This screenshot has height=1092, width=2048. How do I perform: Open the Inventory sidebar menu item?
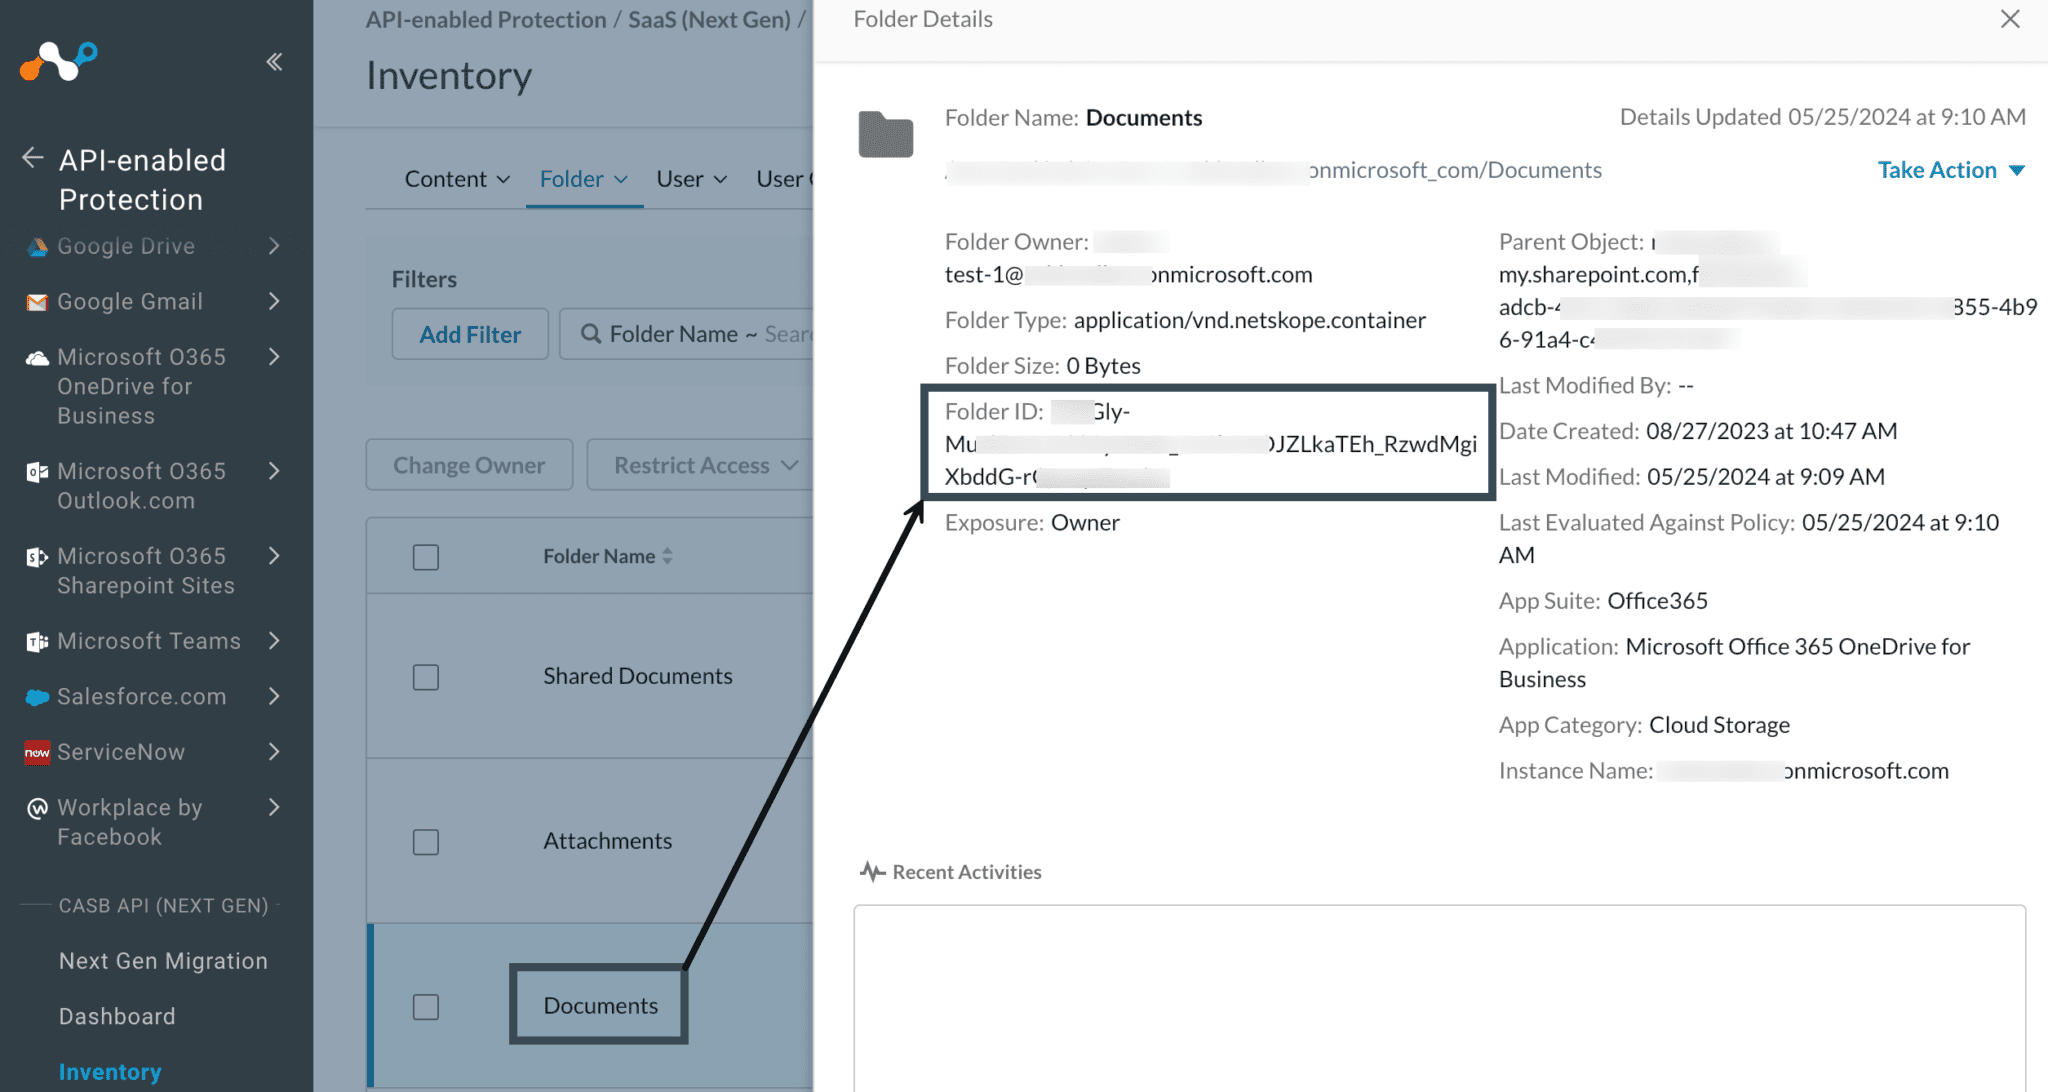tap(110, 1071)
